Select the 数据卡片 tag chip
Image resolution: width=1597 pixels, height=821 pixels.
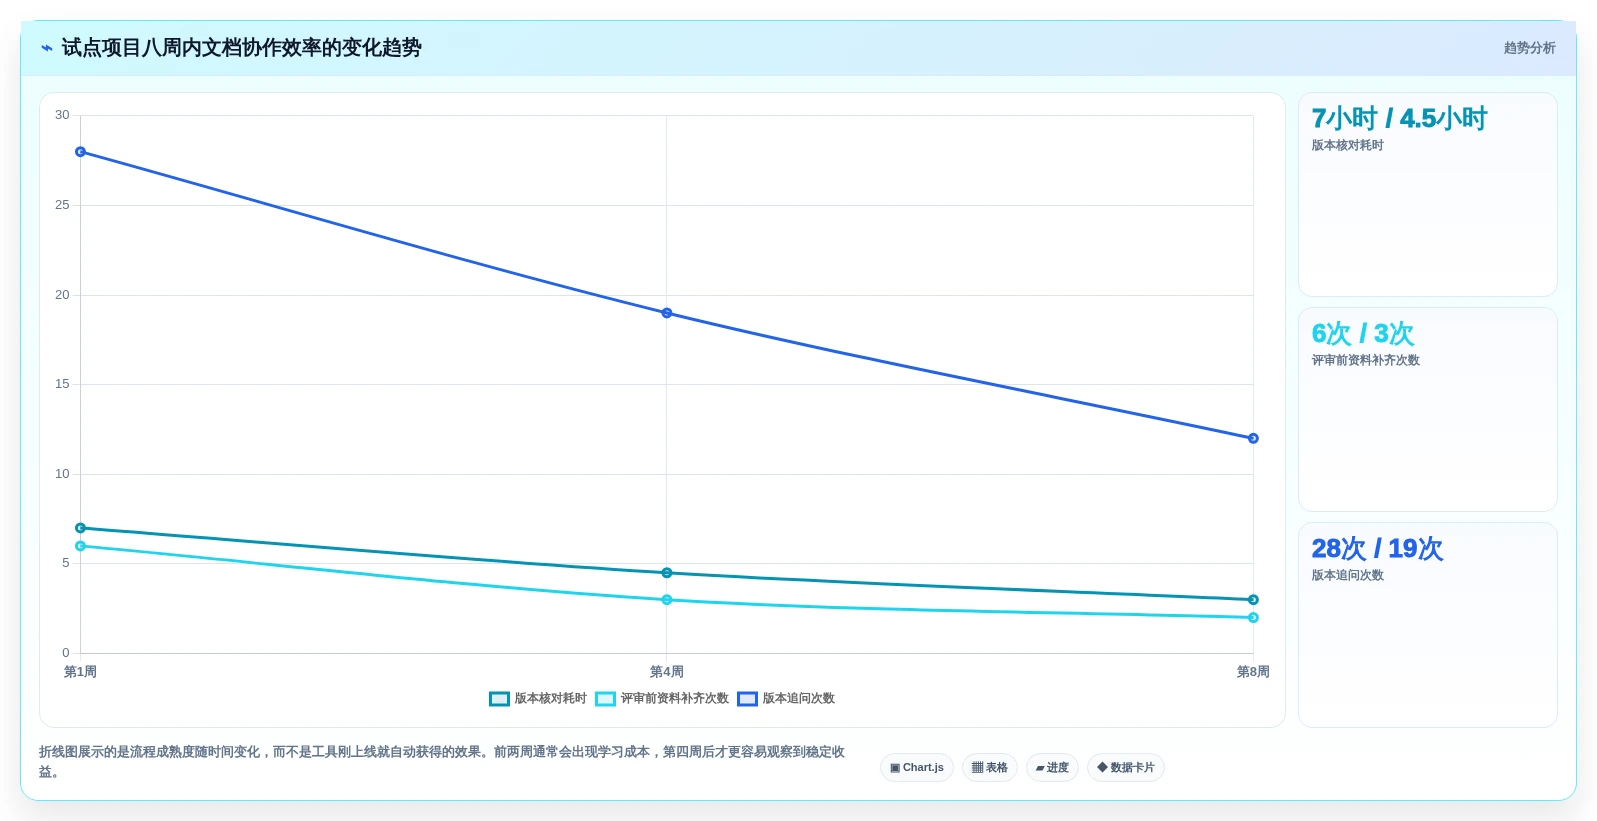point(1126,768)
